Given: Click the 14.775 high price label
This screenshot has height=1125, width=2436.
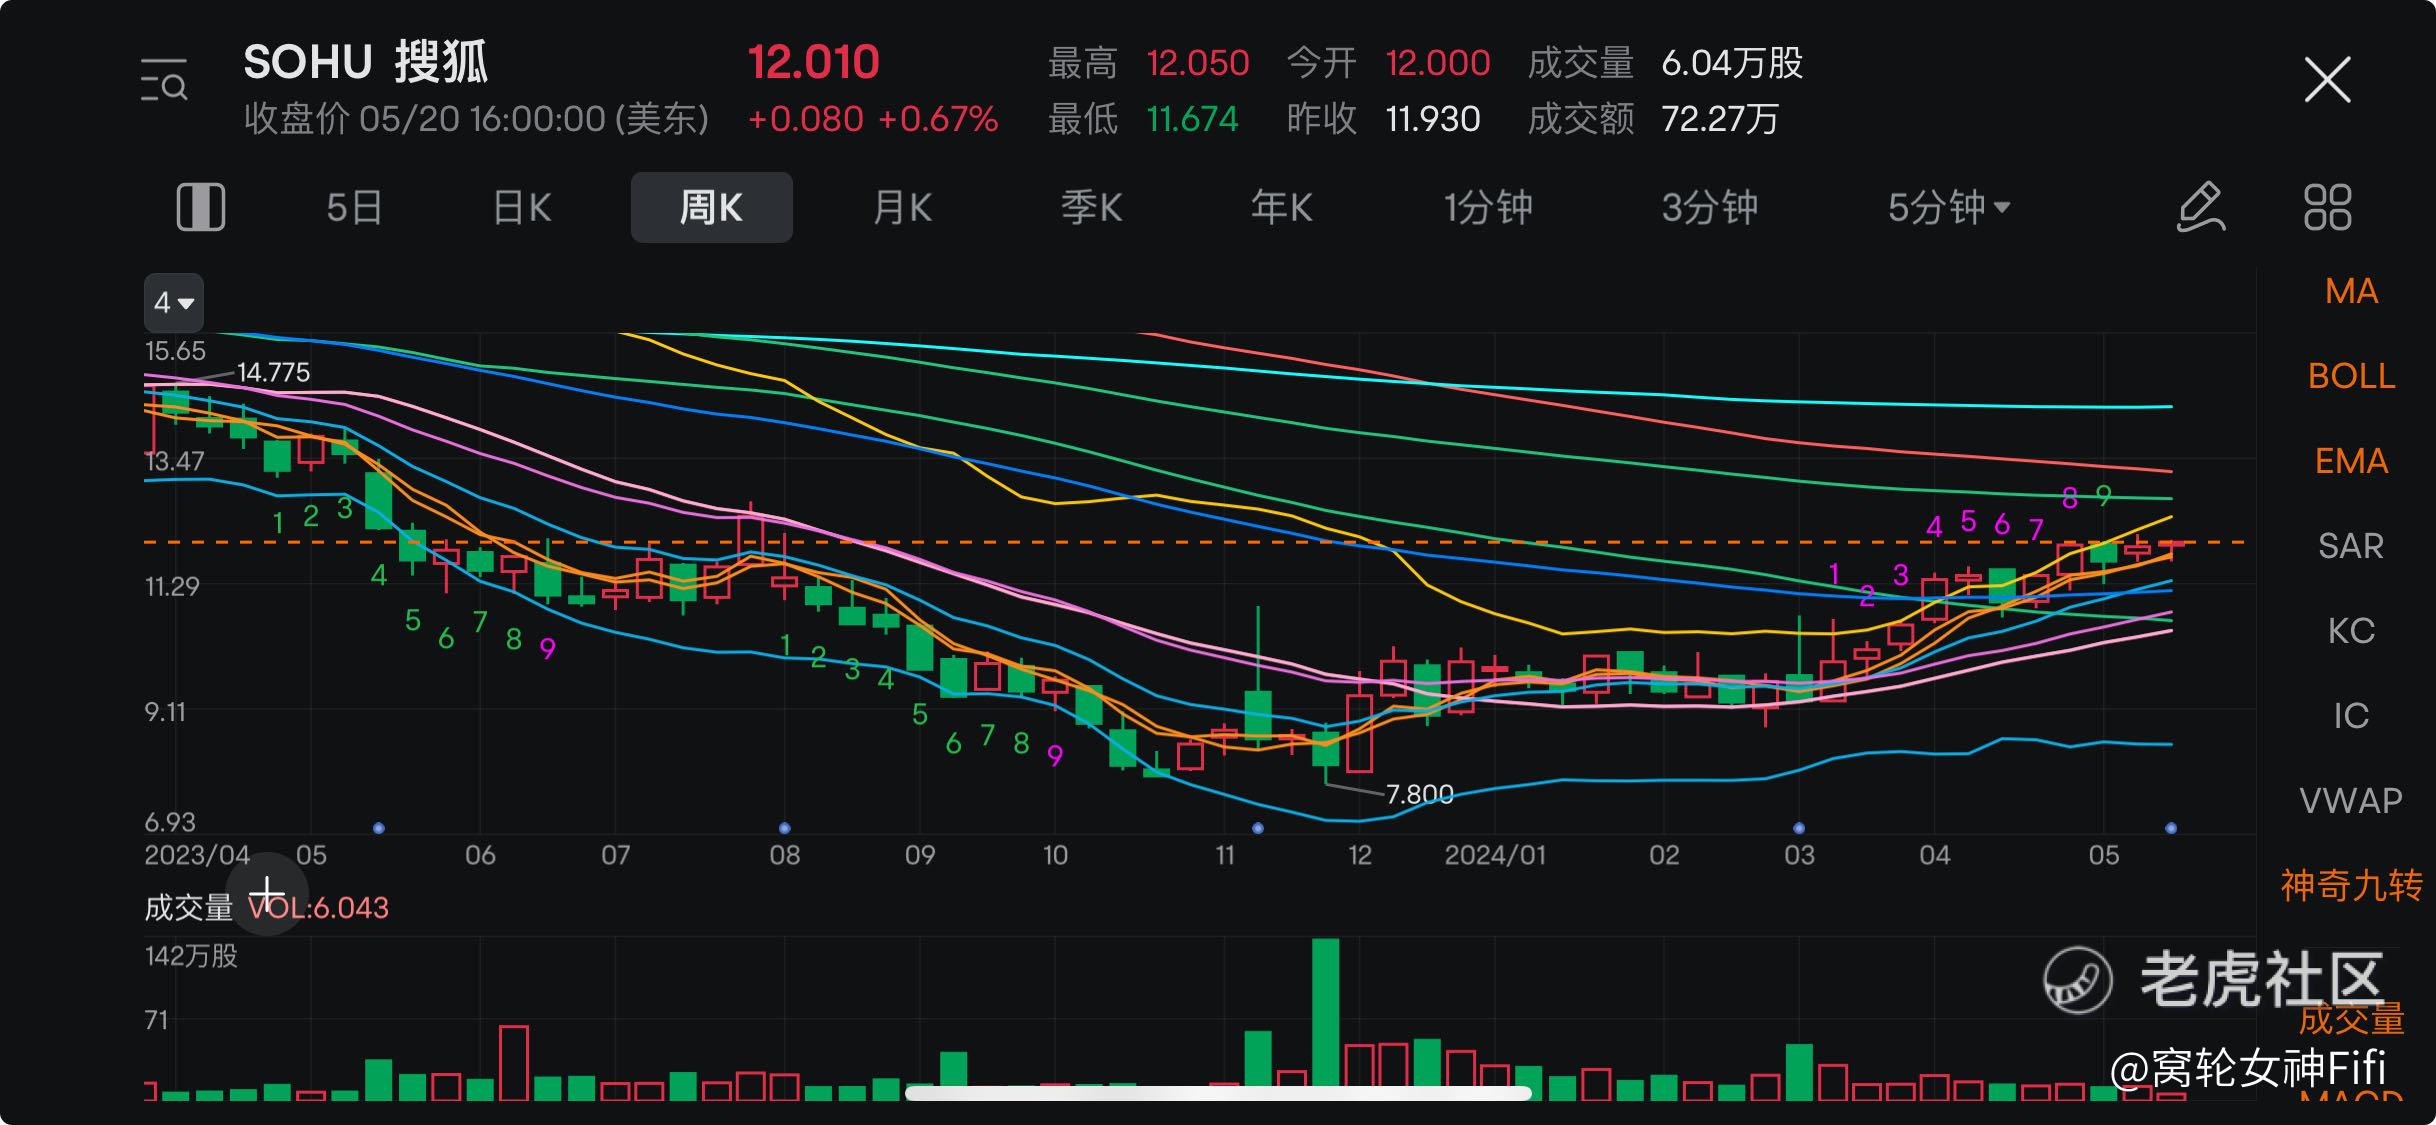Looking at the screenshot, I should pos(273,373).
